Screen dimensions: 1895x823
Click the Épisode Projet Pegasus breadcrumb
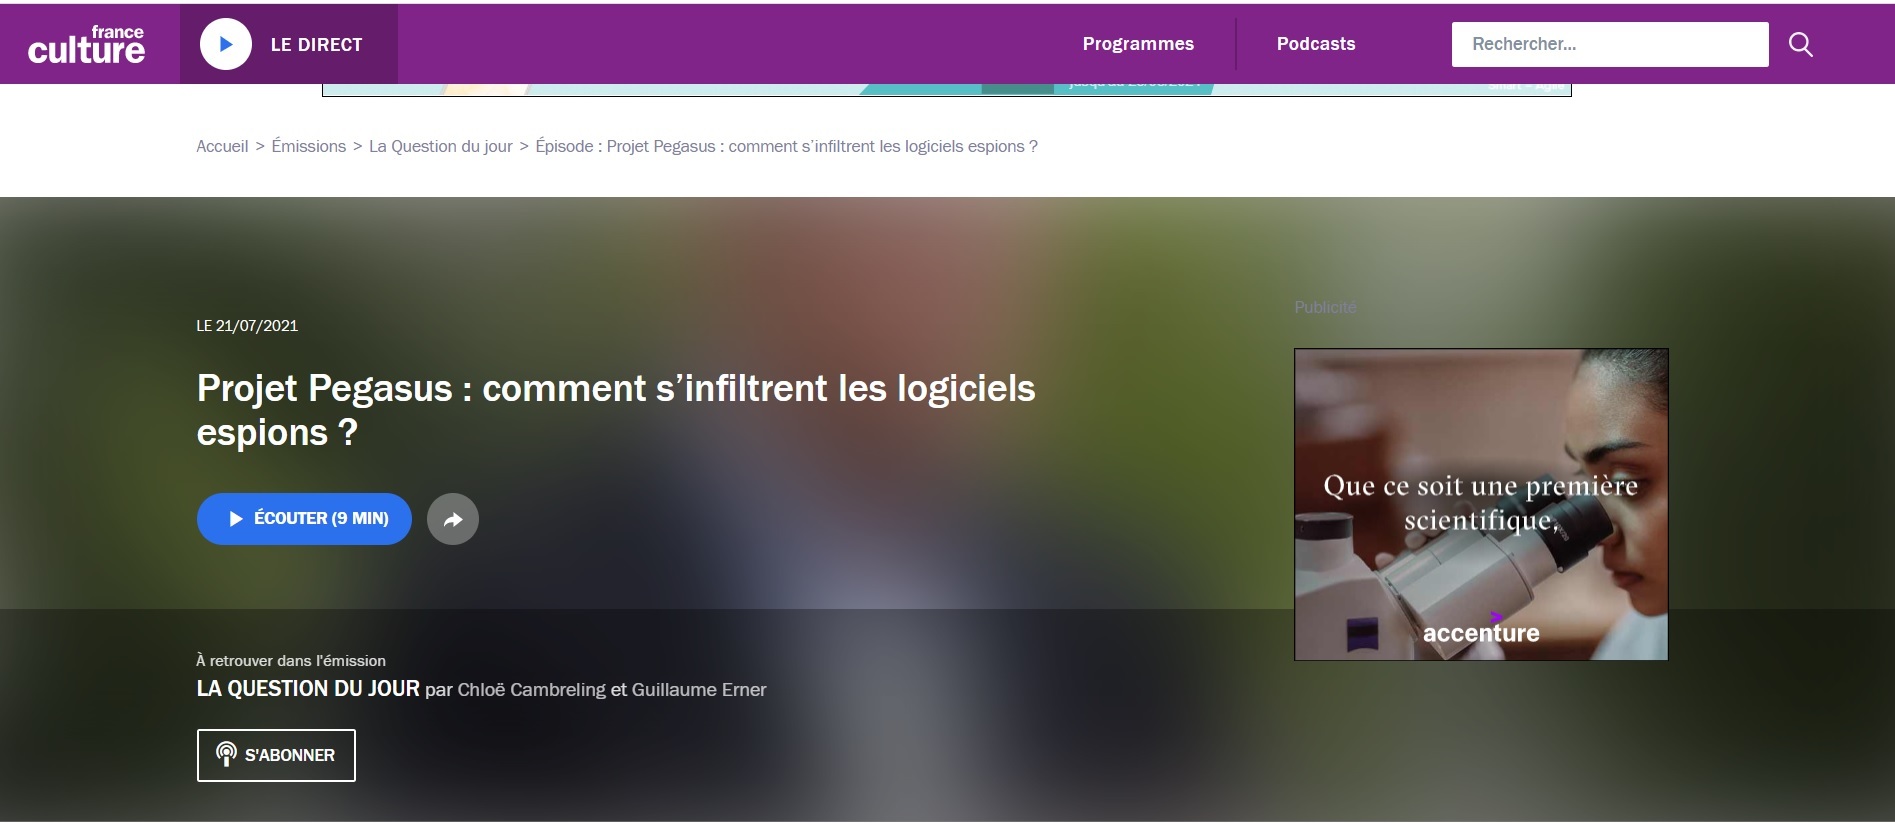[x=786, y=146]
